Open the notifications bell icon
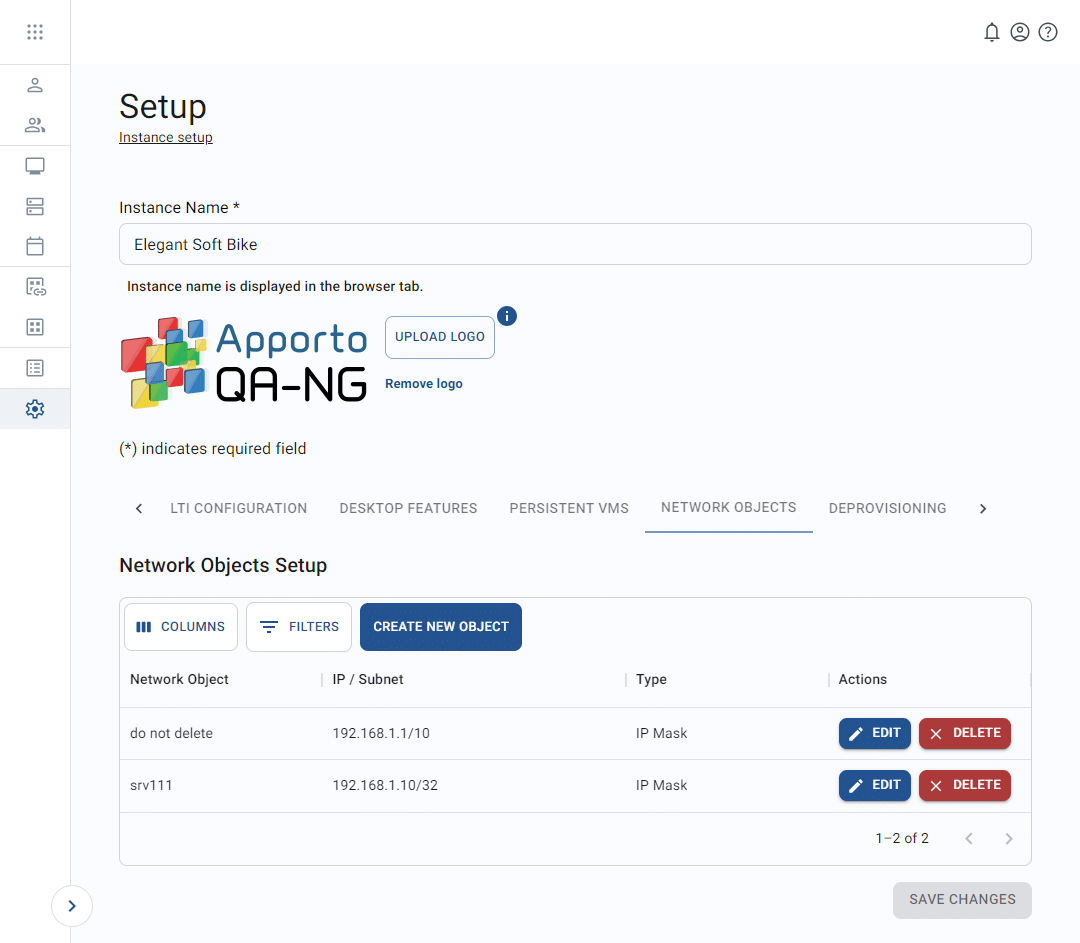This screenshot has width=1080, height=943. click(992, 31)
